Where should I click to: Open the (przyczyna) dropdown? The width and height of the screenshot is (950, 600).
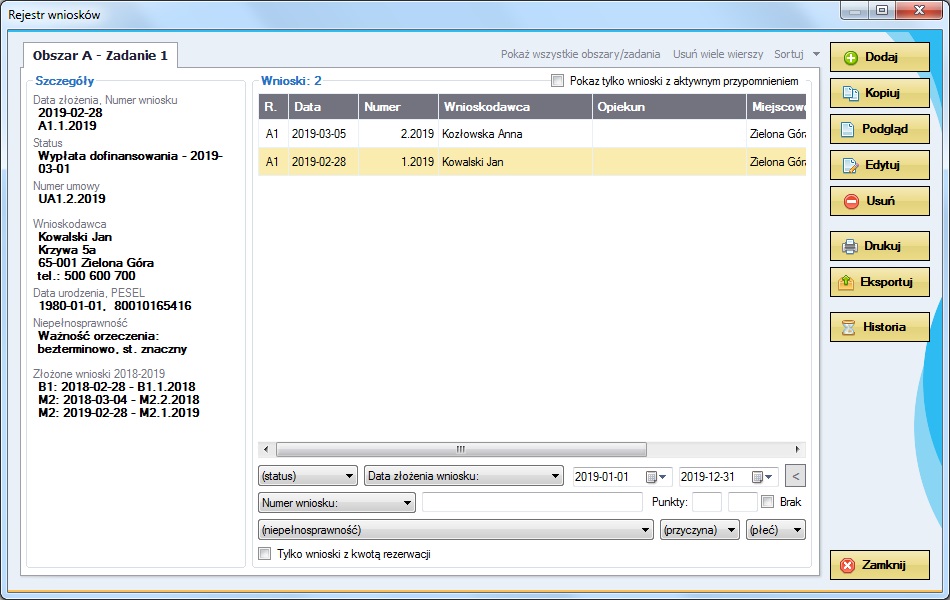[700, 530]
